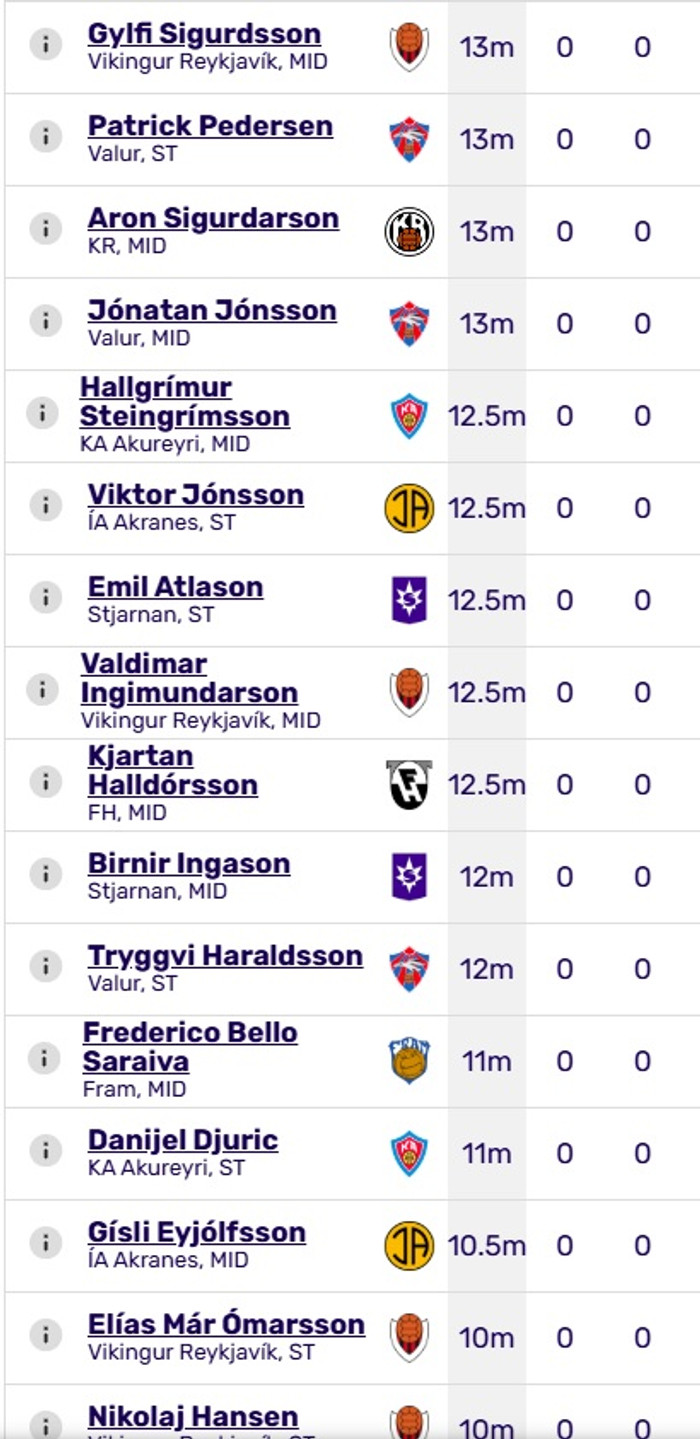This screenshot has height=1439, width=700.
Task: Open Tryggvi Haraldsson profile link
Action: click(x=225, y=955)
